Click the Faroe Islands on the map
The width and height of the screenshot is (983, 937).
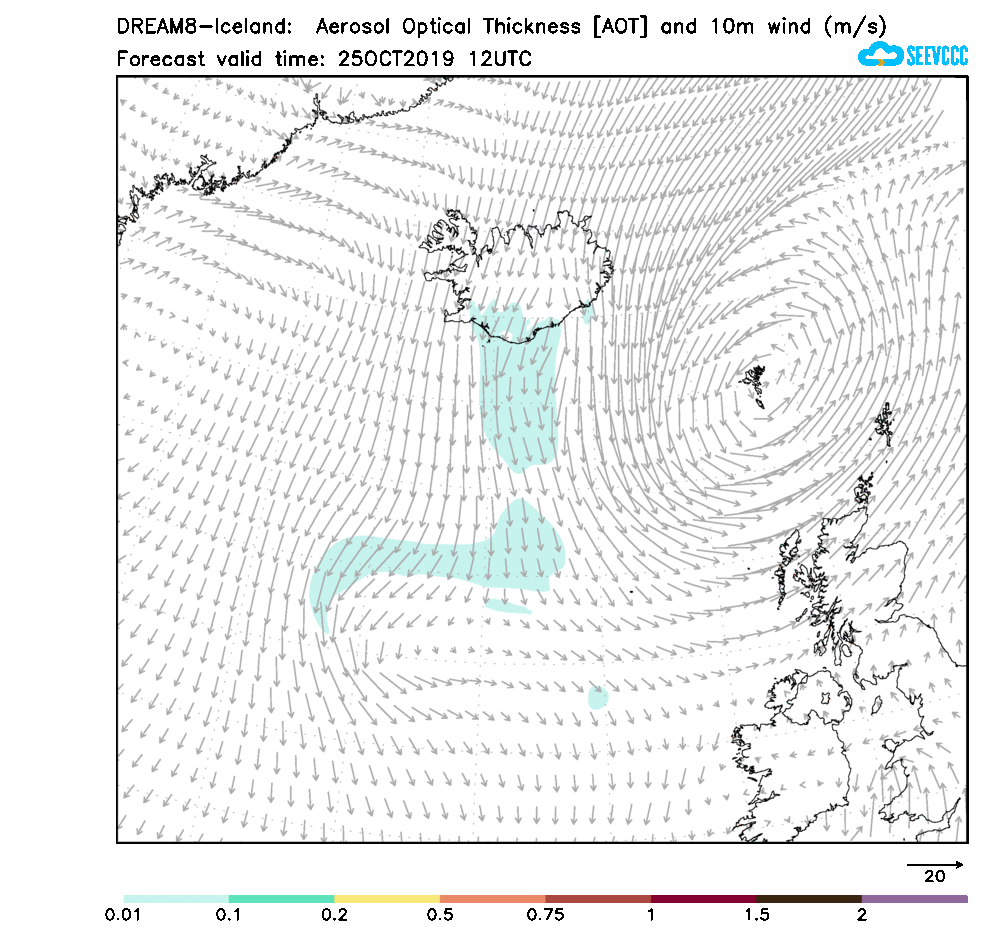(754, 385)
